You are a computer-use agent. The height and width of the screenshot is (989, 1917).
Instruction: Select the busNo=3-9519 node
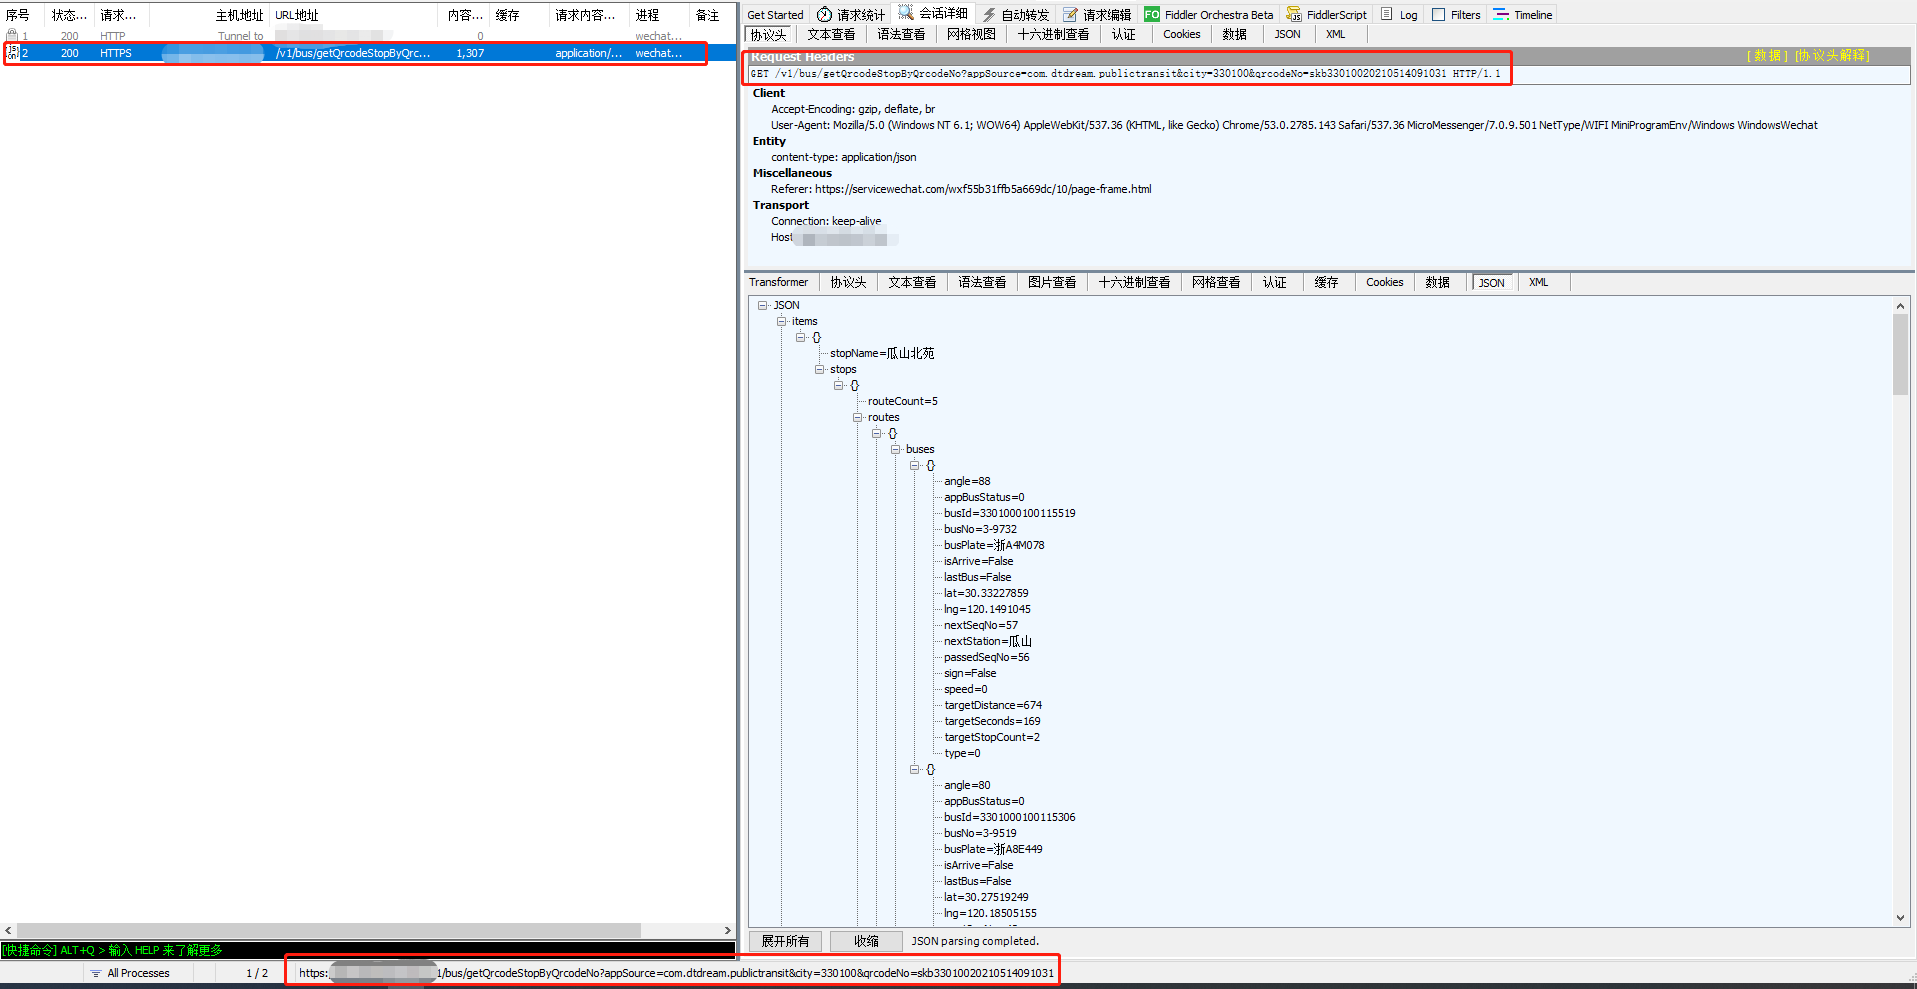click(x=980, y=833)
